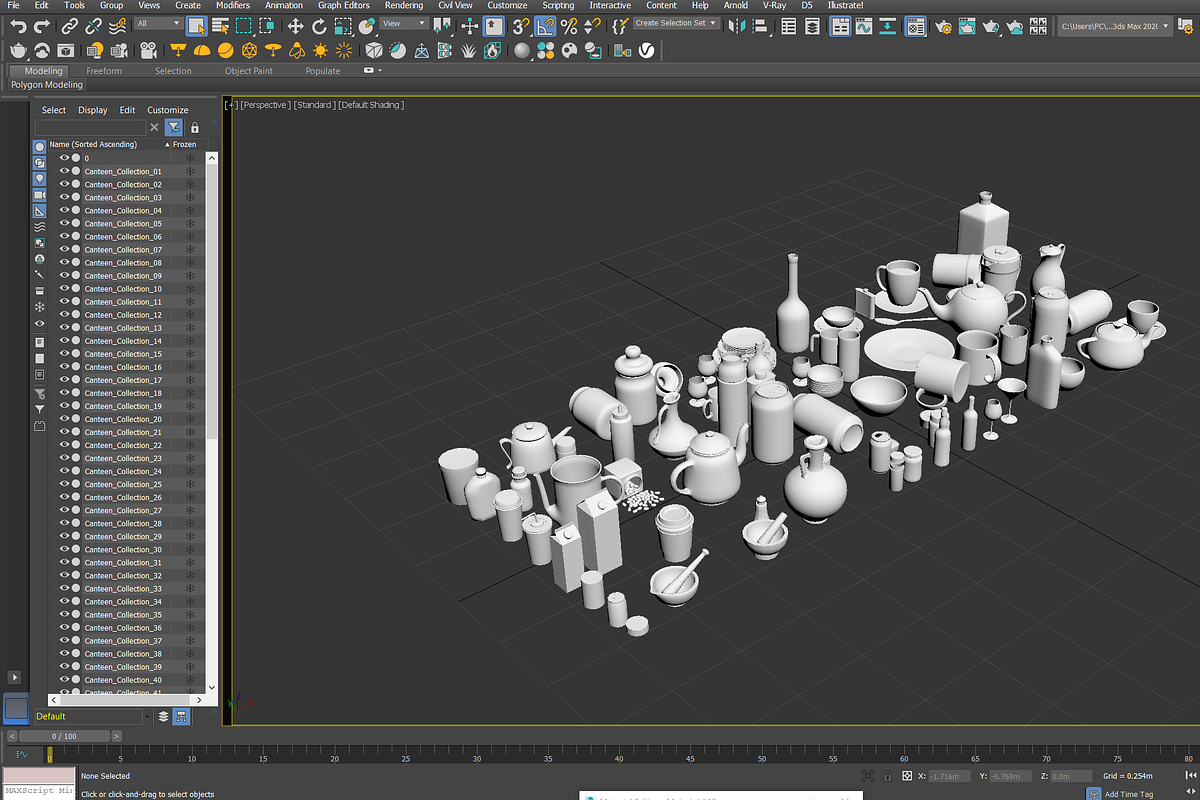Click the Percent Snap toggle icon
1200x800 pixels.
coord(568,27)
